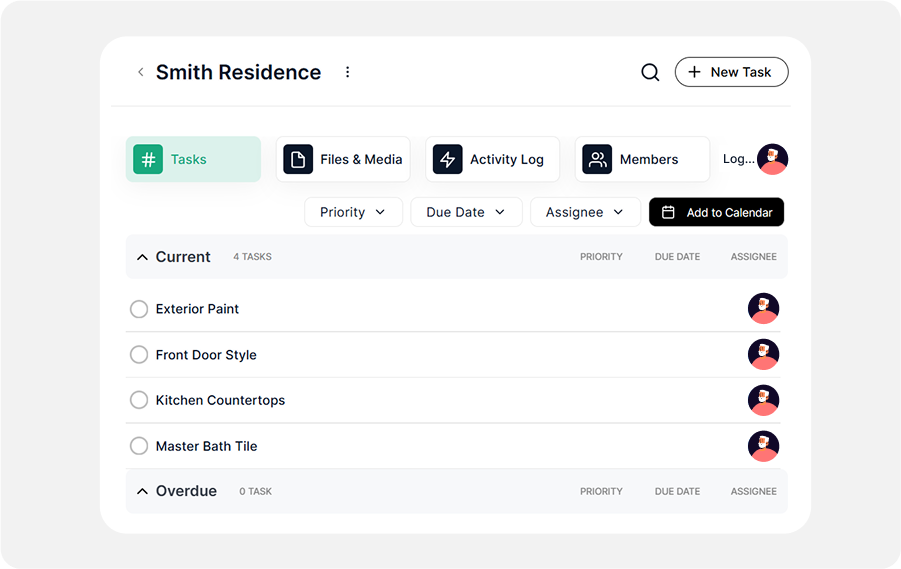This screenshot has height=569, width=901.
Task: Click the Activity Log lightning icon
Action: tap(447, 159)
